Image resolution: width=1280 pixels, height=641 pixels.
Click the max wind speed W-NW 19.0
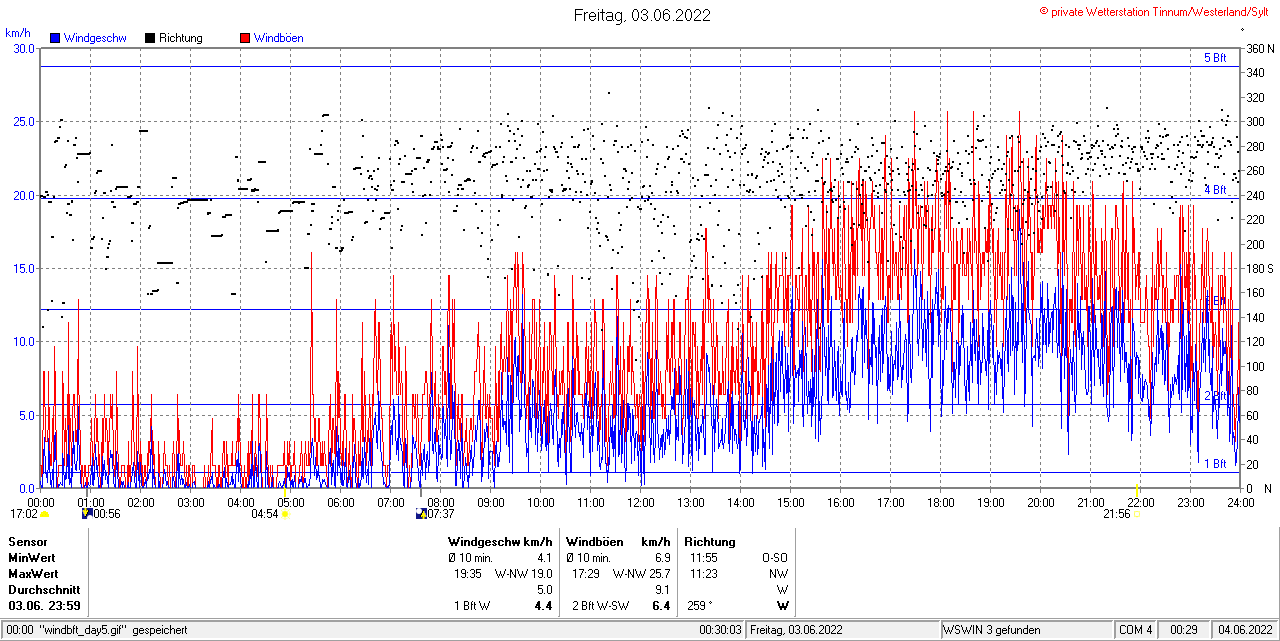coord(523,574)
